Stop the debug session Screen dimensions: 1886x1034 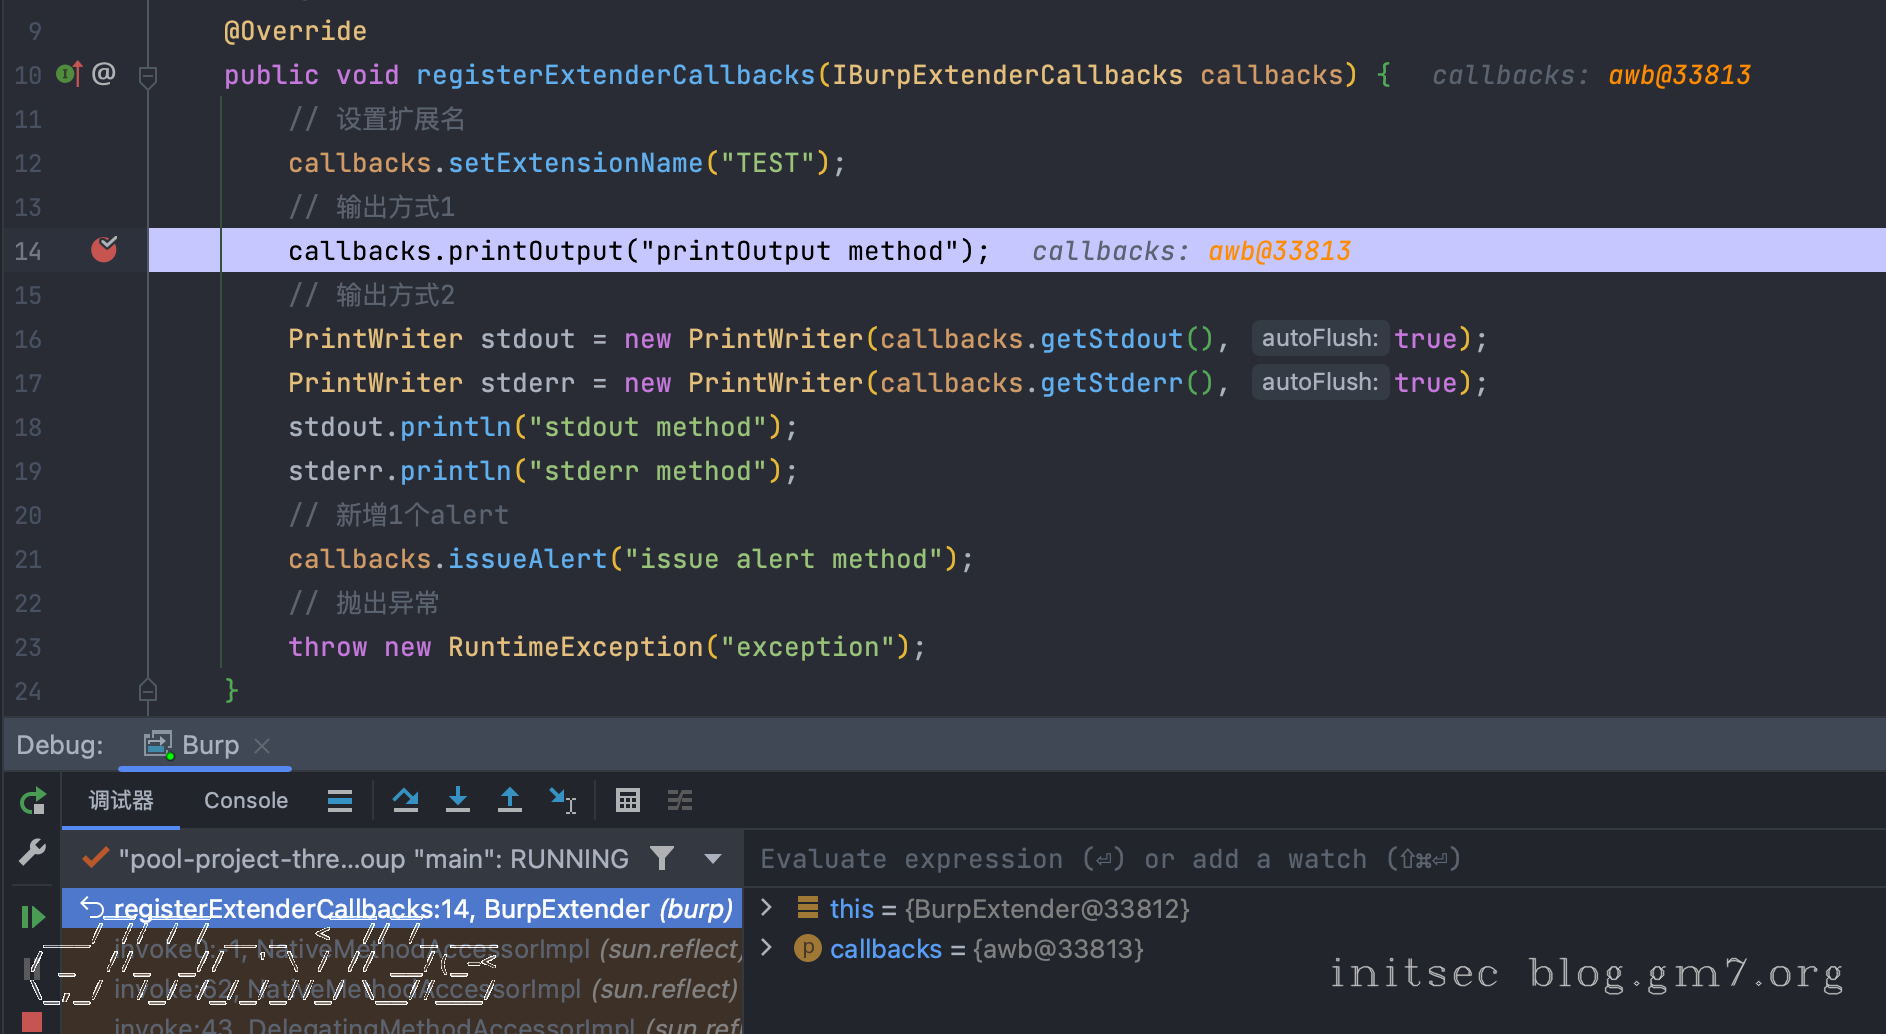[x=32, y=1021]
